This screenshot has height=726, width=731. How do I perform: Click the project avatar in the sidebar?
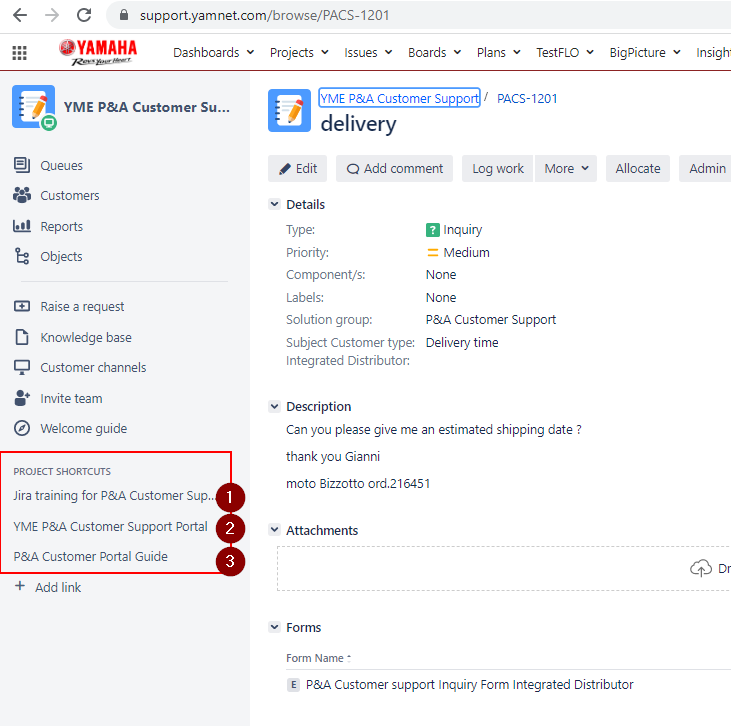(34, 107)
